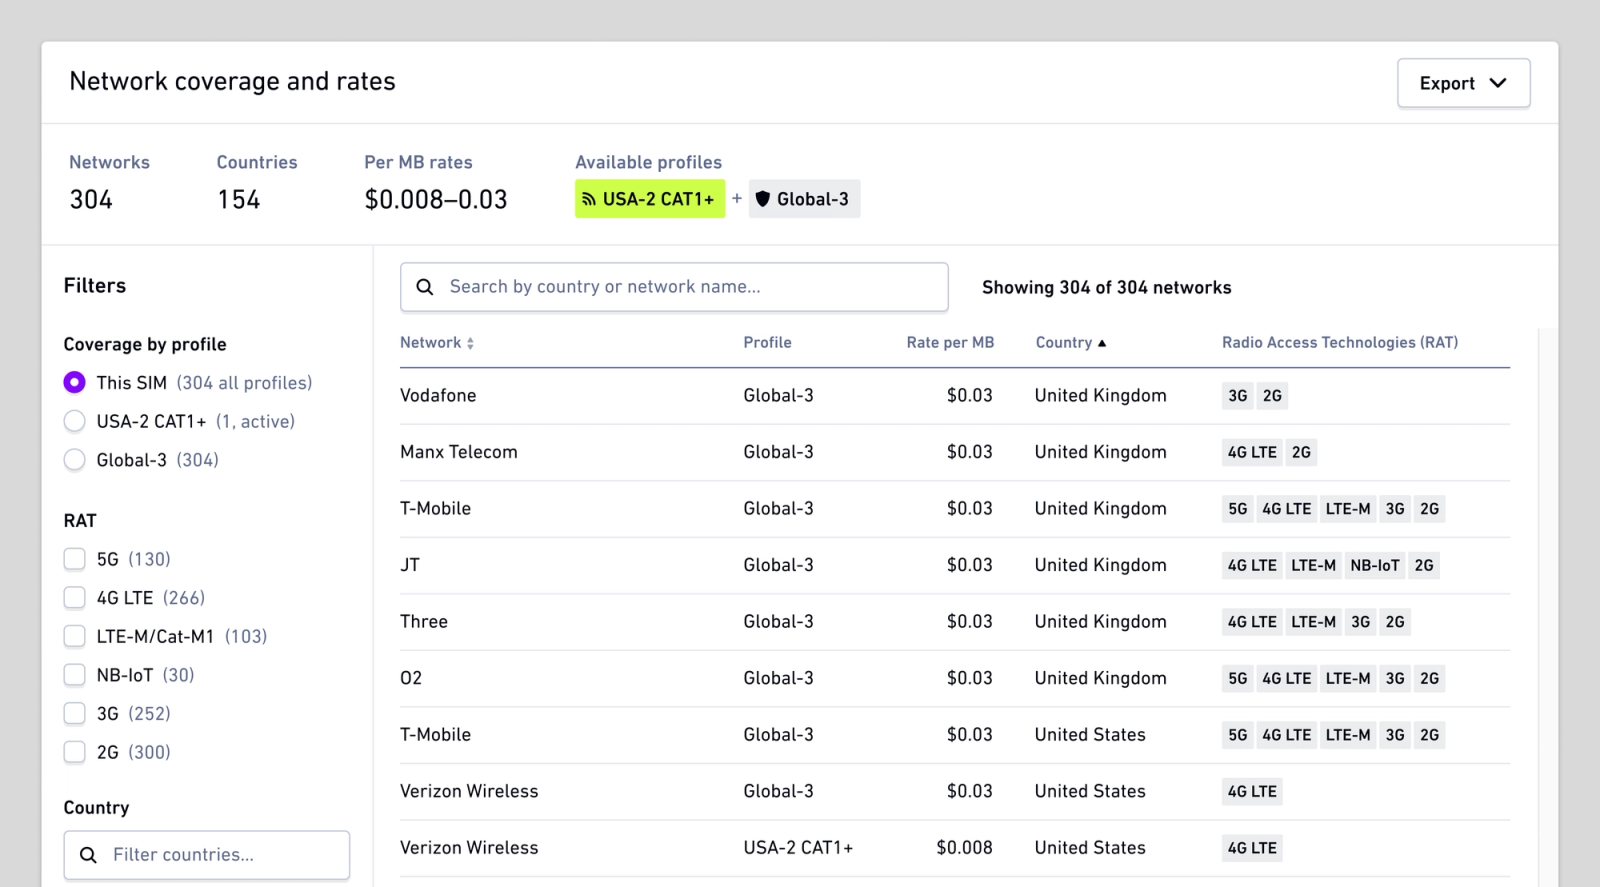This screenshot has height=887, width=1600.
Task: Select the This SIM radio option
Action: (74, 383)
